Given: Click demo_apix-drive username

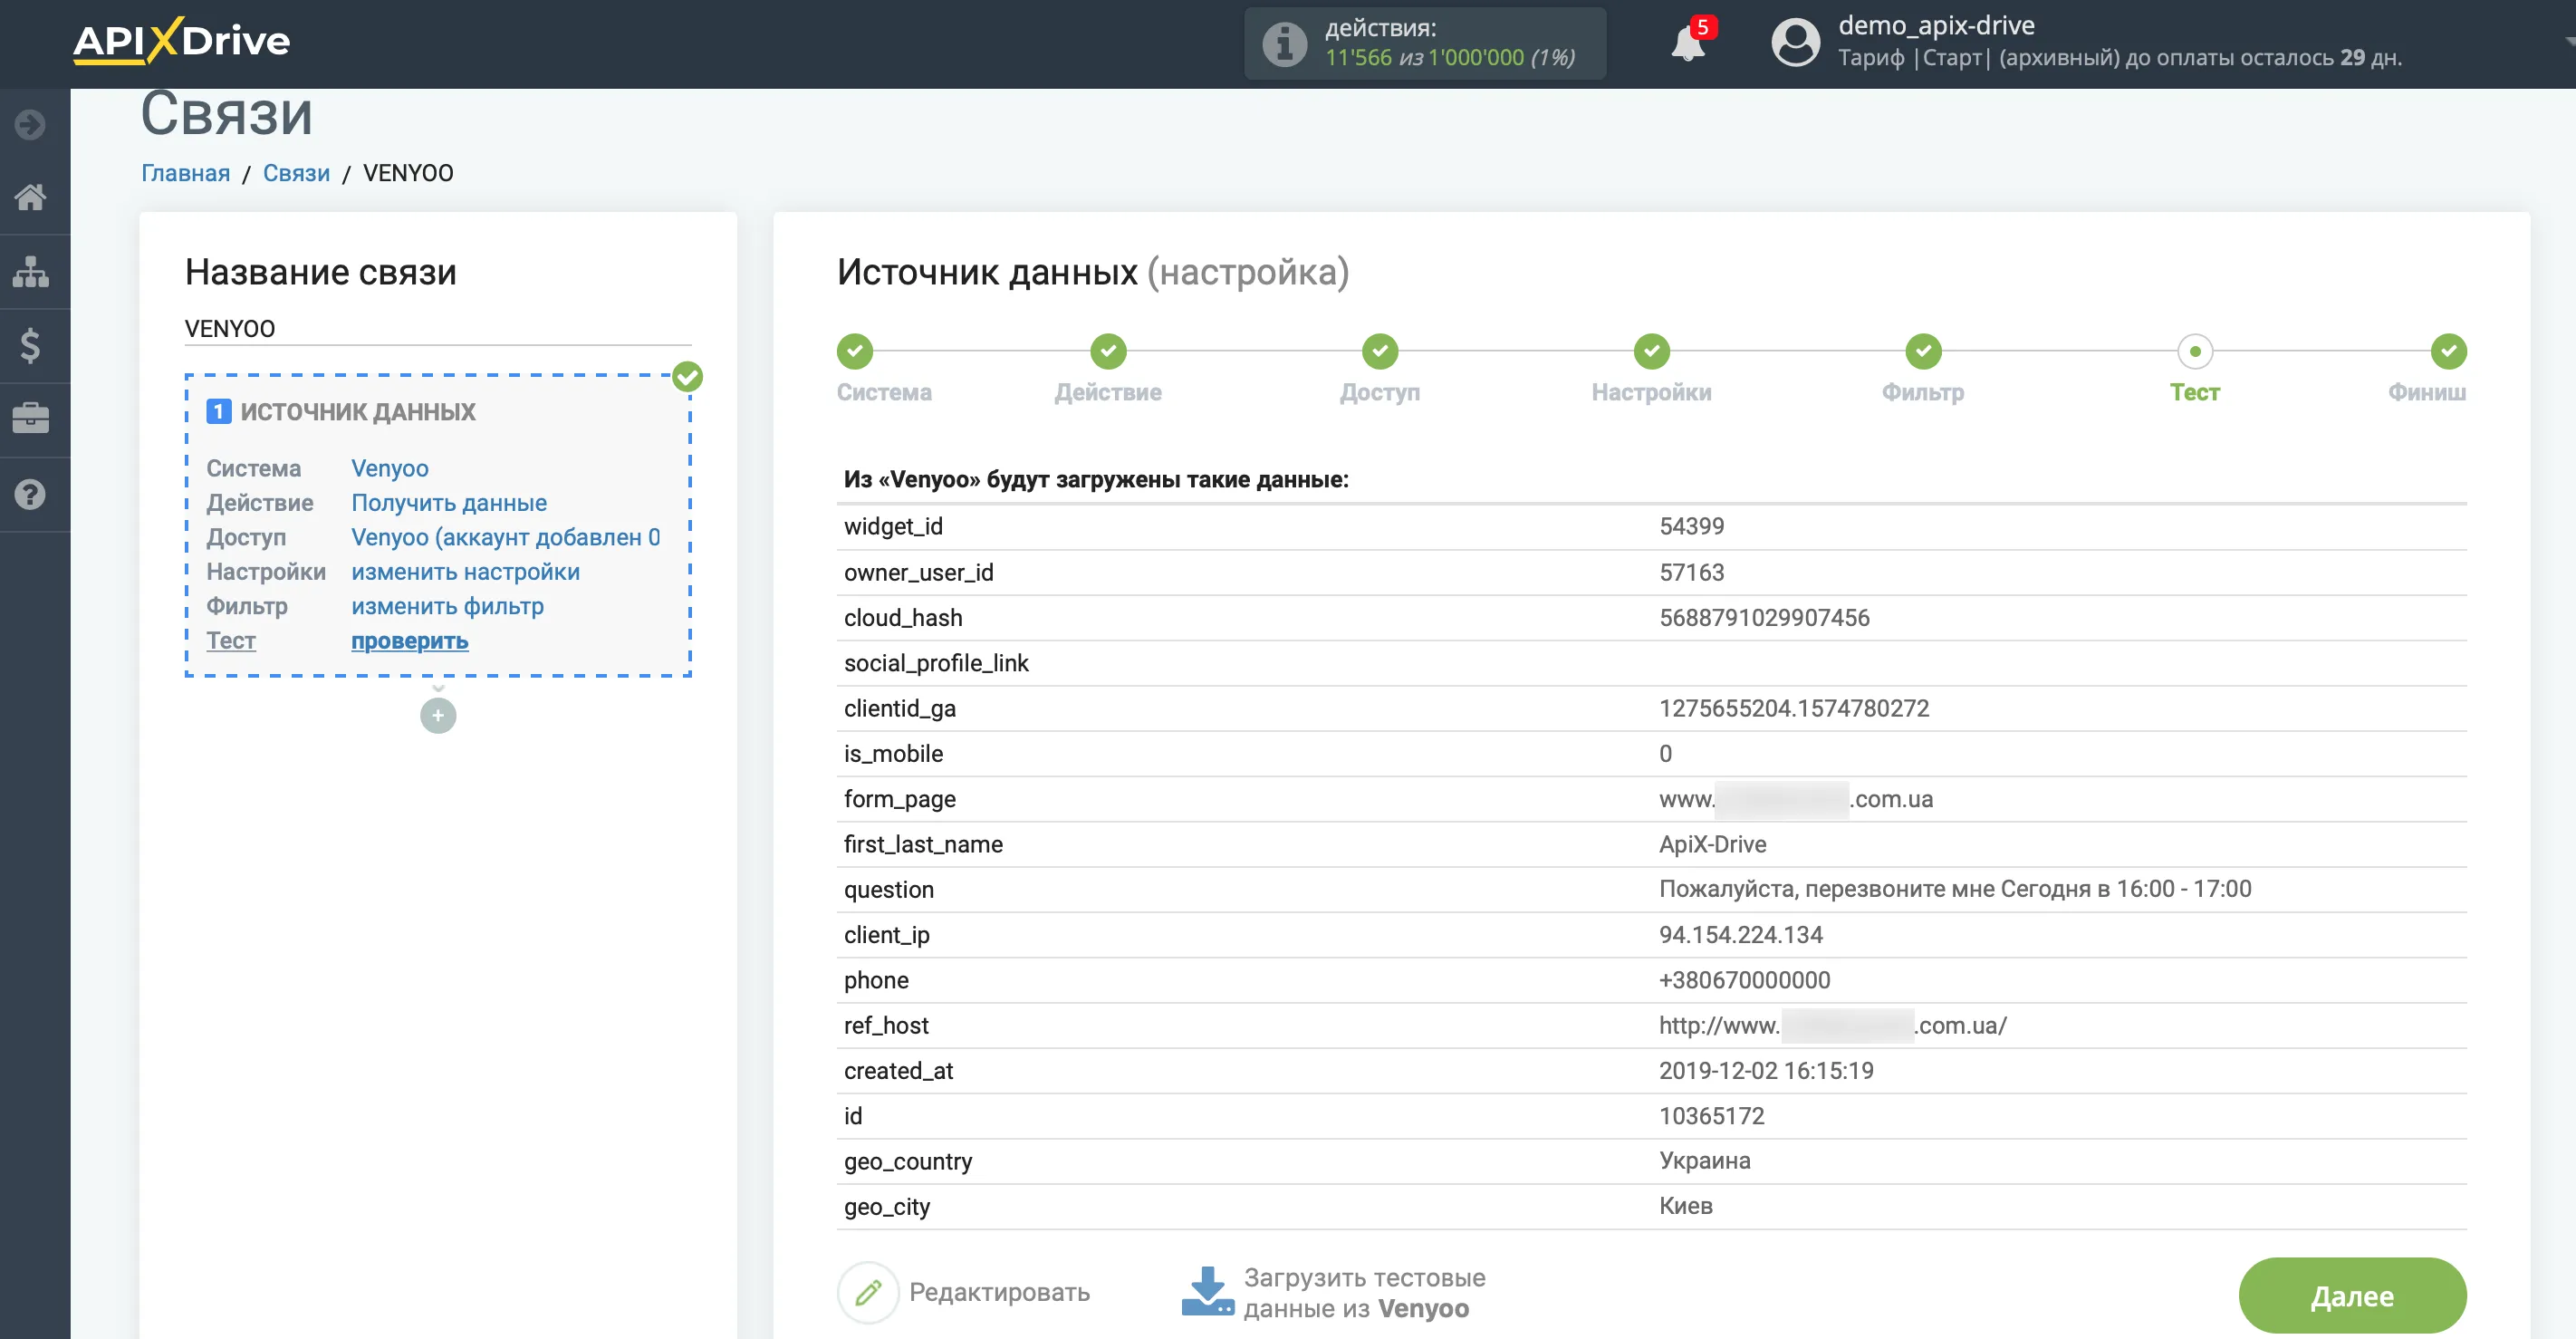Looking at the screenshot, I should click(x=1936, y=25).
